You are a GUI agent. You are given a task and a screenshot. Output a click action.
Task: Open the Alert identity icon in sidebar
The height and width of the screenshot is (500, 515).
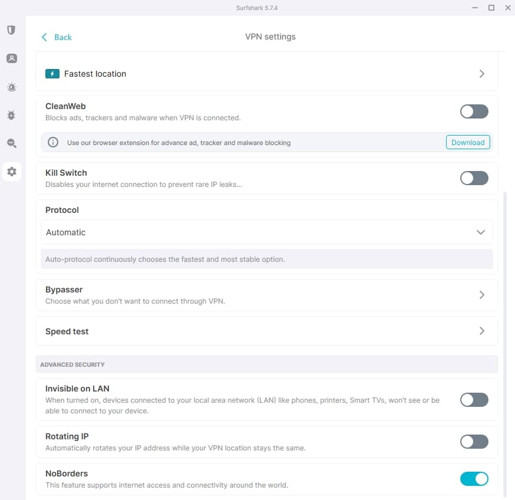click(12, 58)
